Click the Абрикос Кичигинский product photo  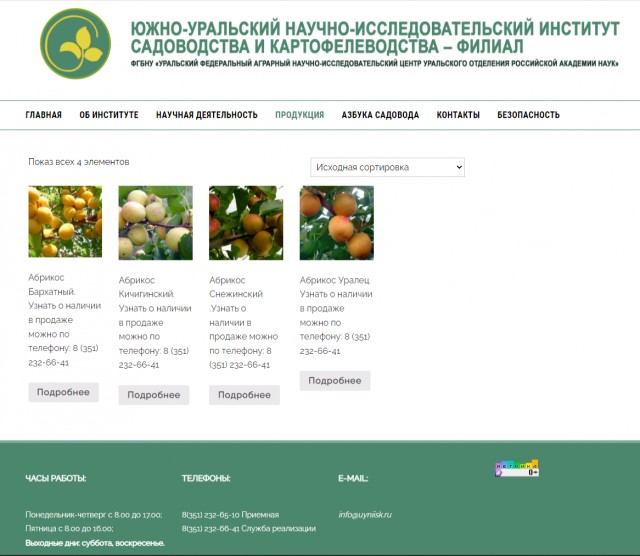[x=156, y=223]
